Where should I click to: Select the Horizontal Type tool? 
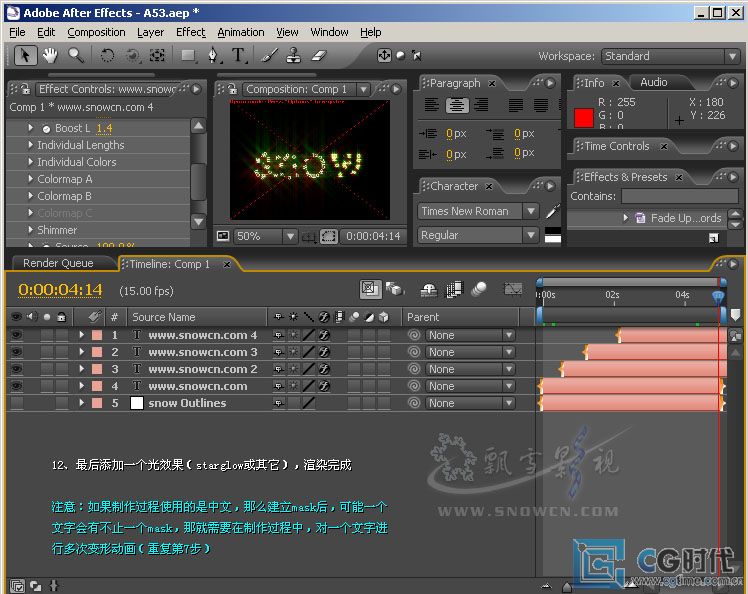click(239, 56)
